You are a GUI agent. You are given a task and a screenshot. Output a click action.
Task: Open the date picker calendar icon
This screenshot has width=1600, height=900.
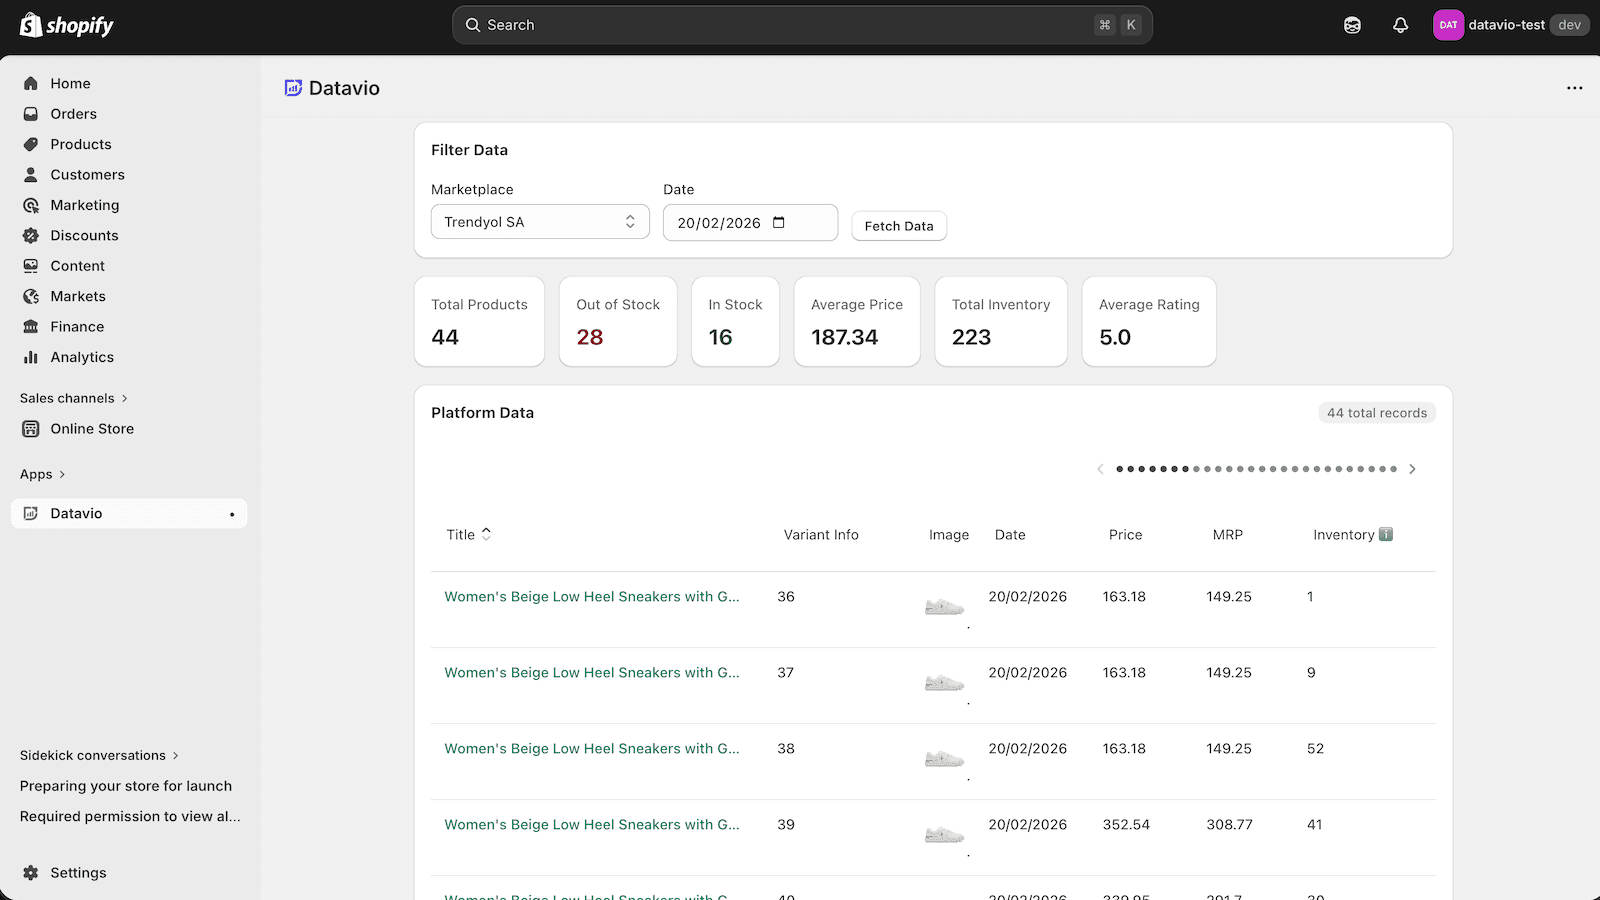point(779,222)
